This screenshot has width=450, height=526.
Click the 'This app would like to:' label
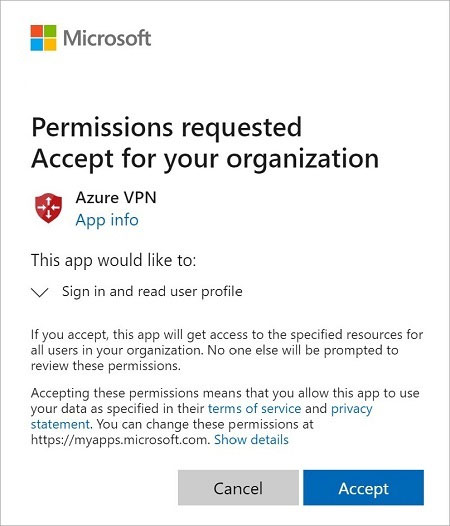(113, 260)
